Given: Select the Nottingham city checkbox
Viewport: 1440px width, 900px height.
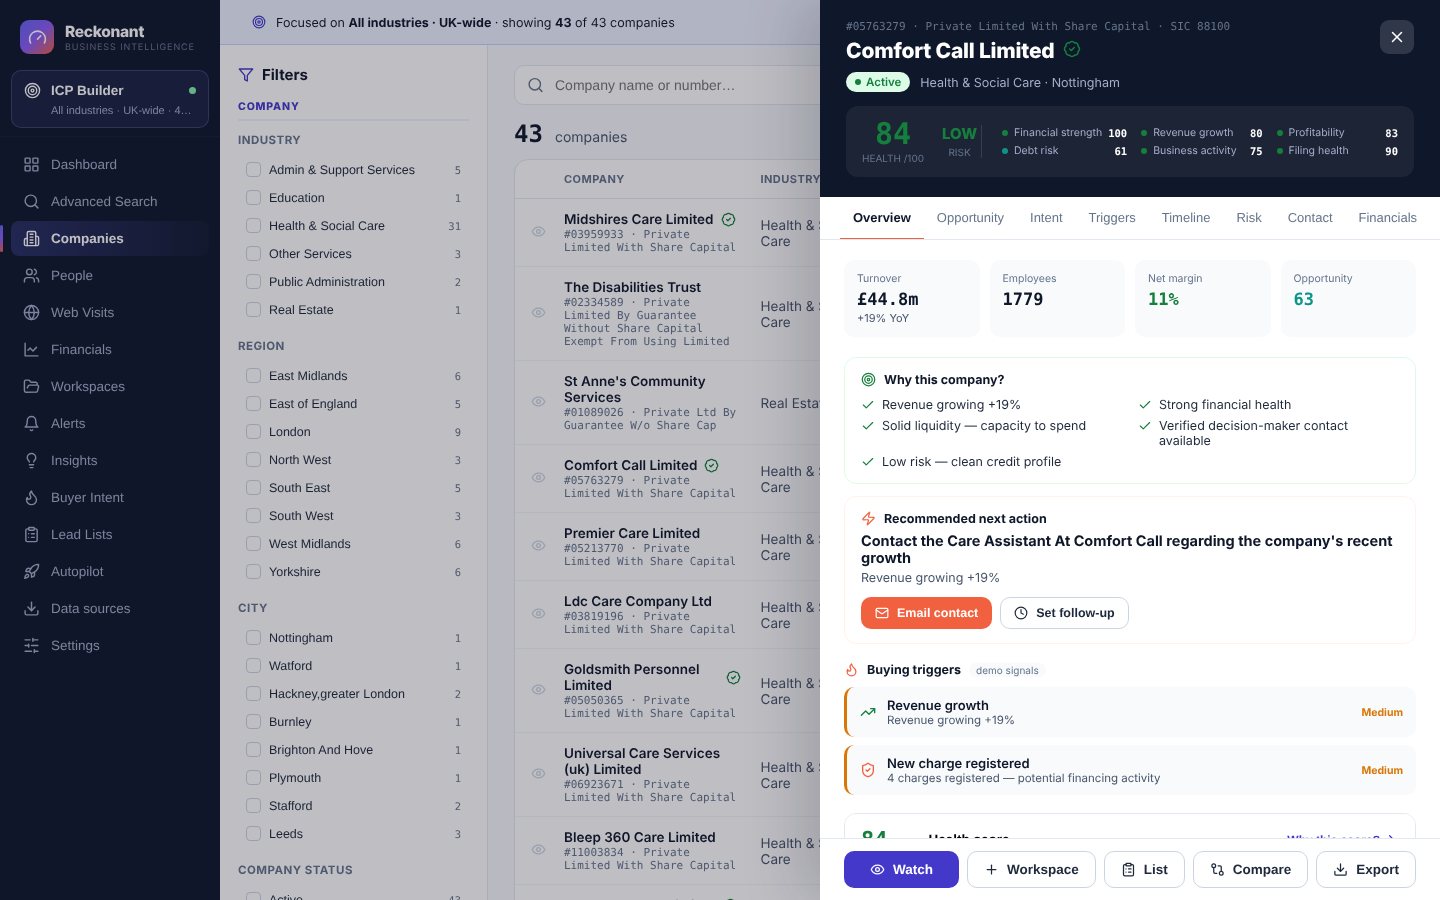Looking at the screenshot, I should pos(254,638).
